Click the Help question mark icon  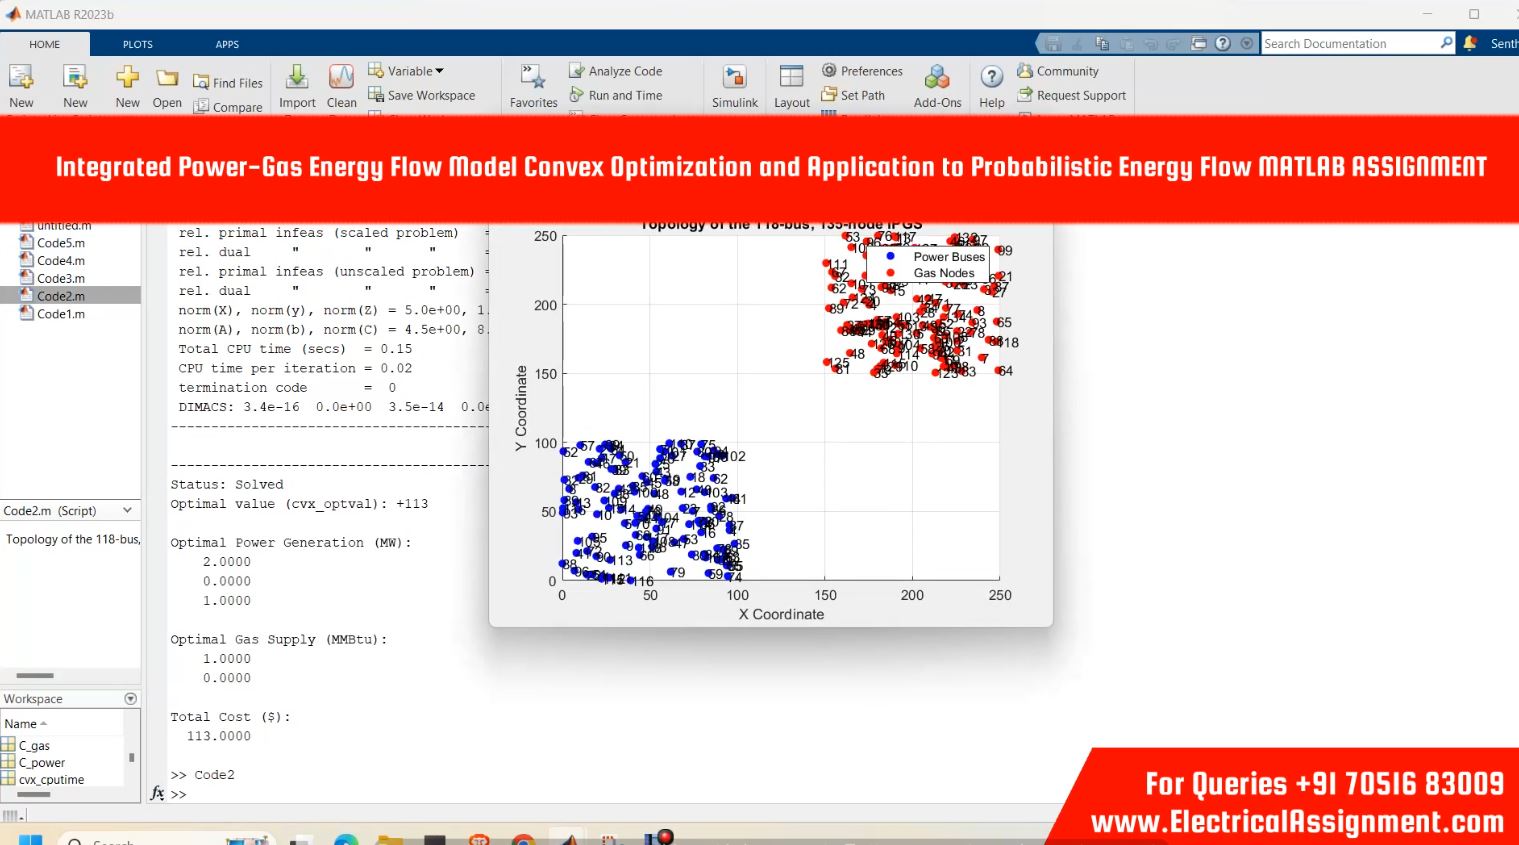point(991,78)
